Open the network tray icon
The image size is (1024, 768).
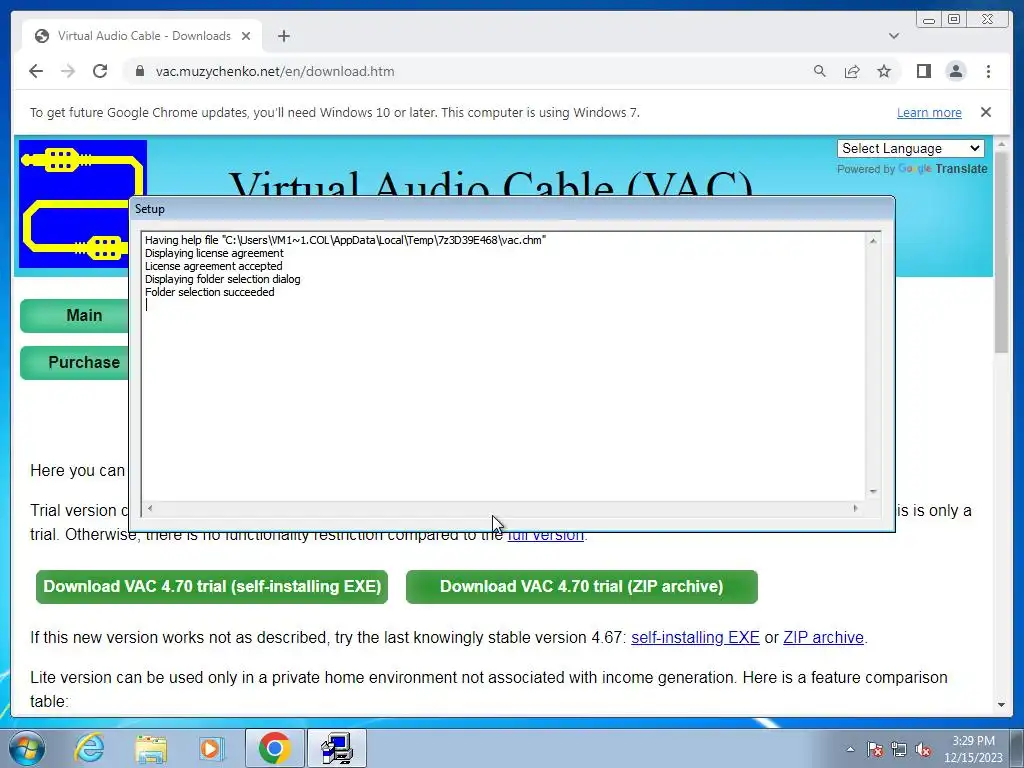(x=899, y=749)
